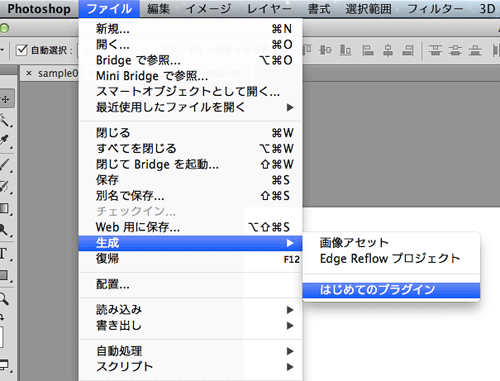The height and width of the screenshot is (381, 500).
Task: Click the distribute top edges icon
Action: [x=435, y=50]
